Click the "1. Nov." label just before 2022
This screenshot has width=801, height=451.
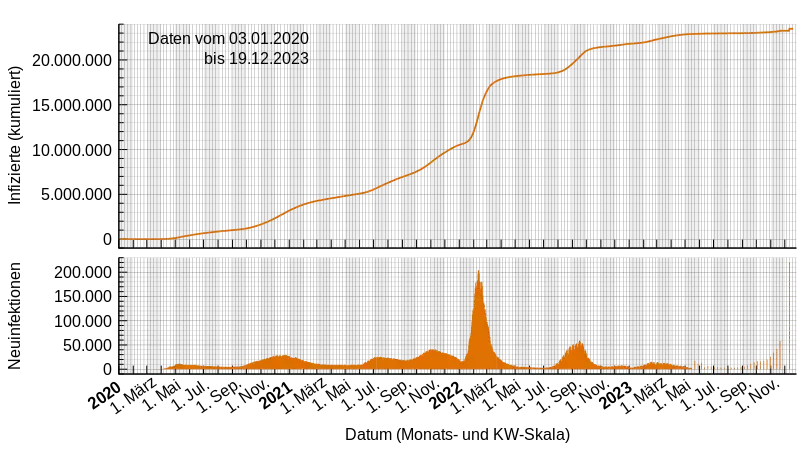point(418,396)
